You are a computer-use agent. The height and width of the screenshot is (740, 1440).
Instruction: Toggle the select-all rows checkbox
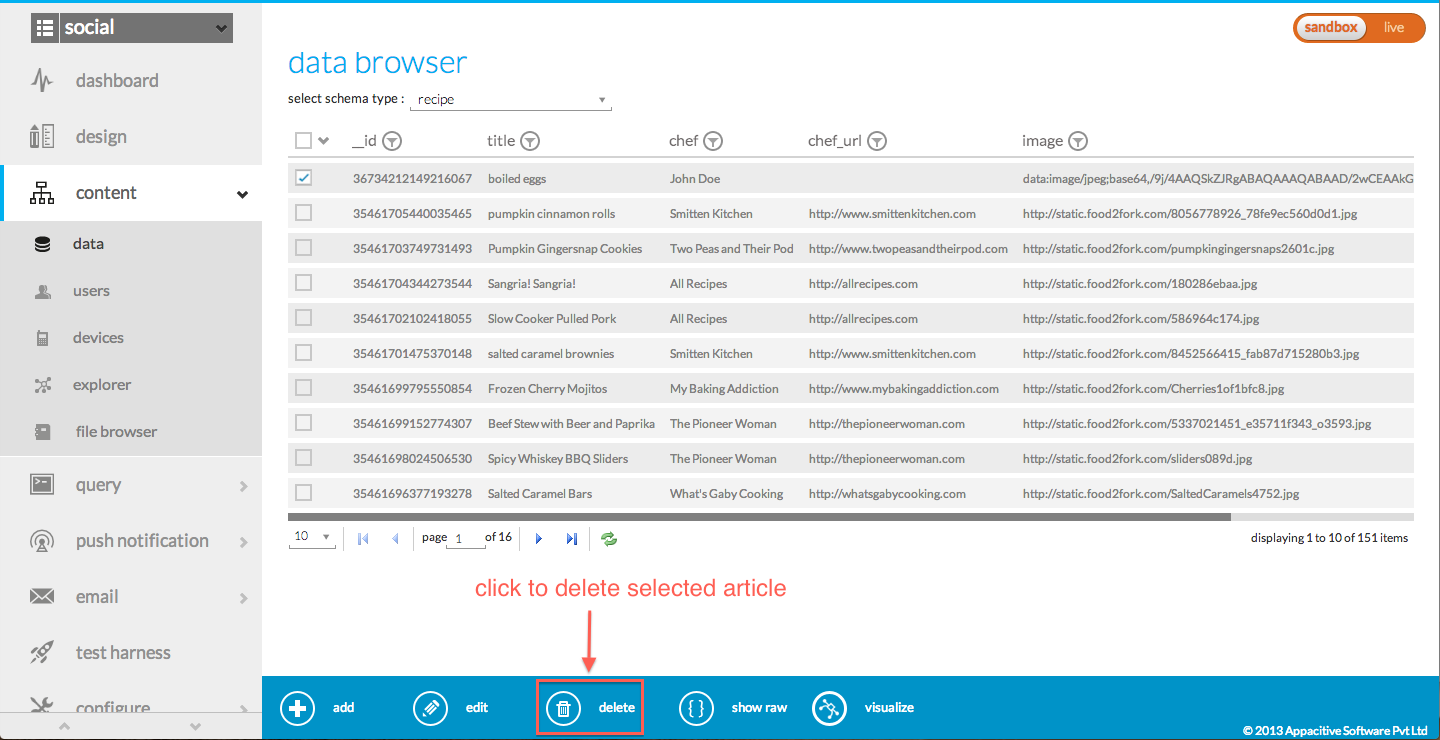[303, 141]
